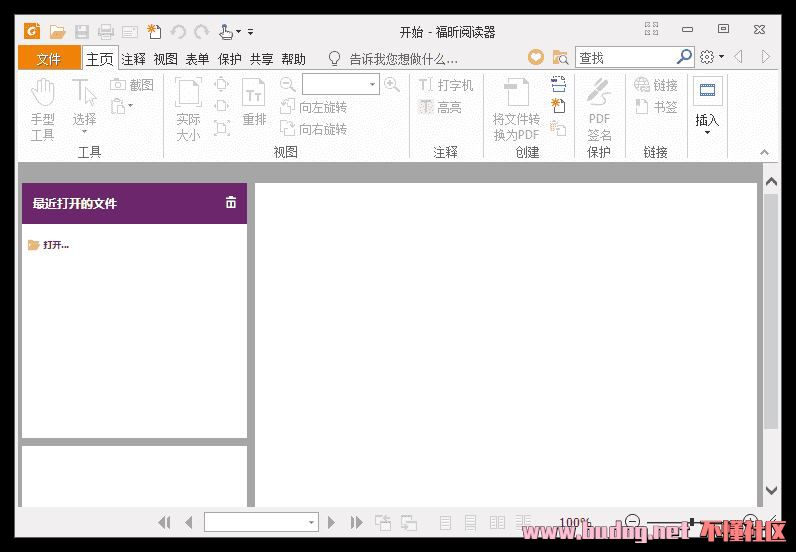Switch to the Protect (保护) tab
This screenshot has height=552, width=796.
(229, 59)
